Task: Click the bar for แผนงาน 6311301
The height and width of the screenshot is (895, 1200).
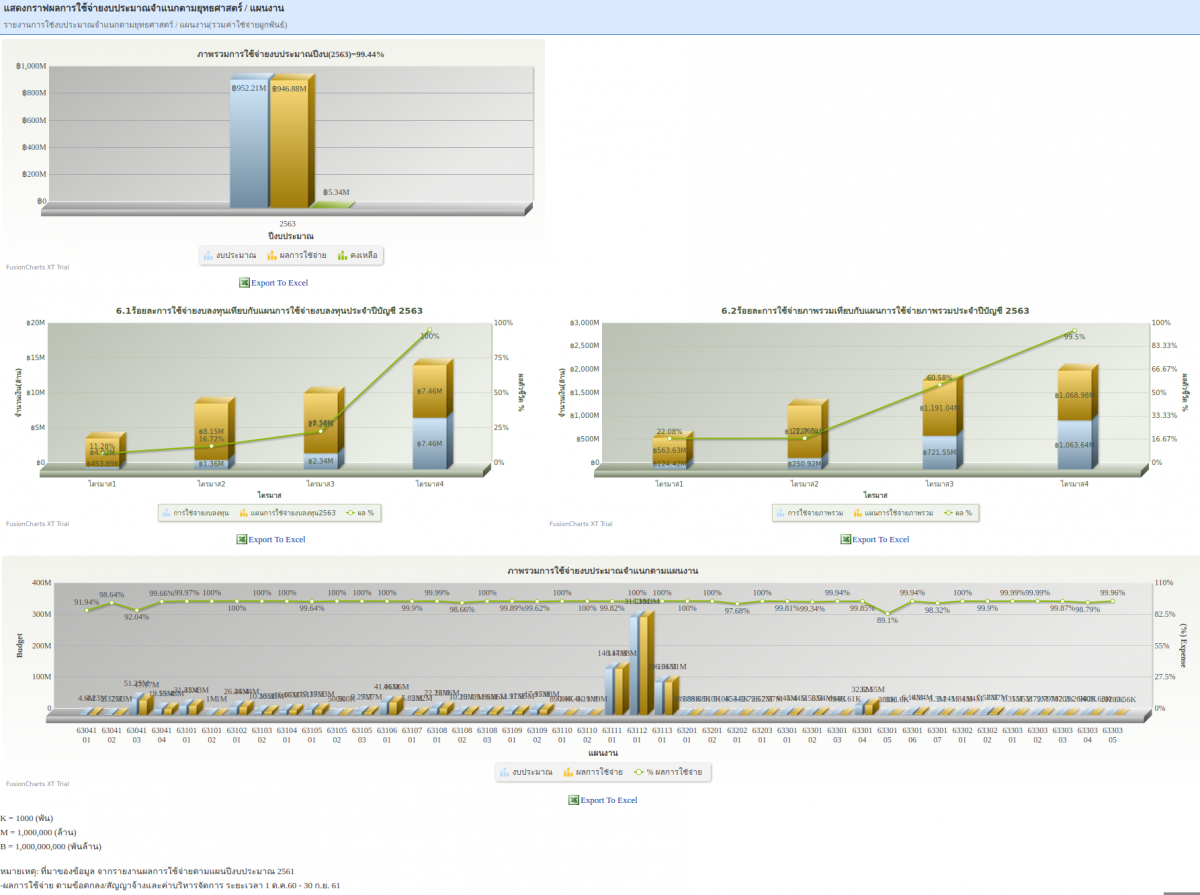Action: [x=665, y=697]
